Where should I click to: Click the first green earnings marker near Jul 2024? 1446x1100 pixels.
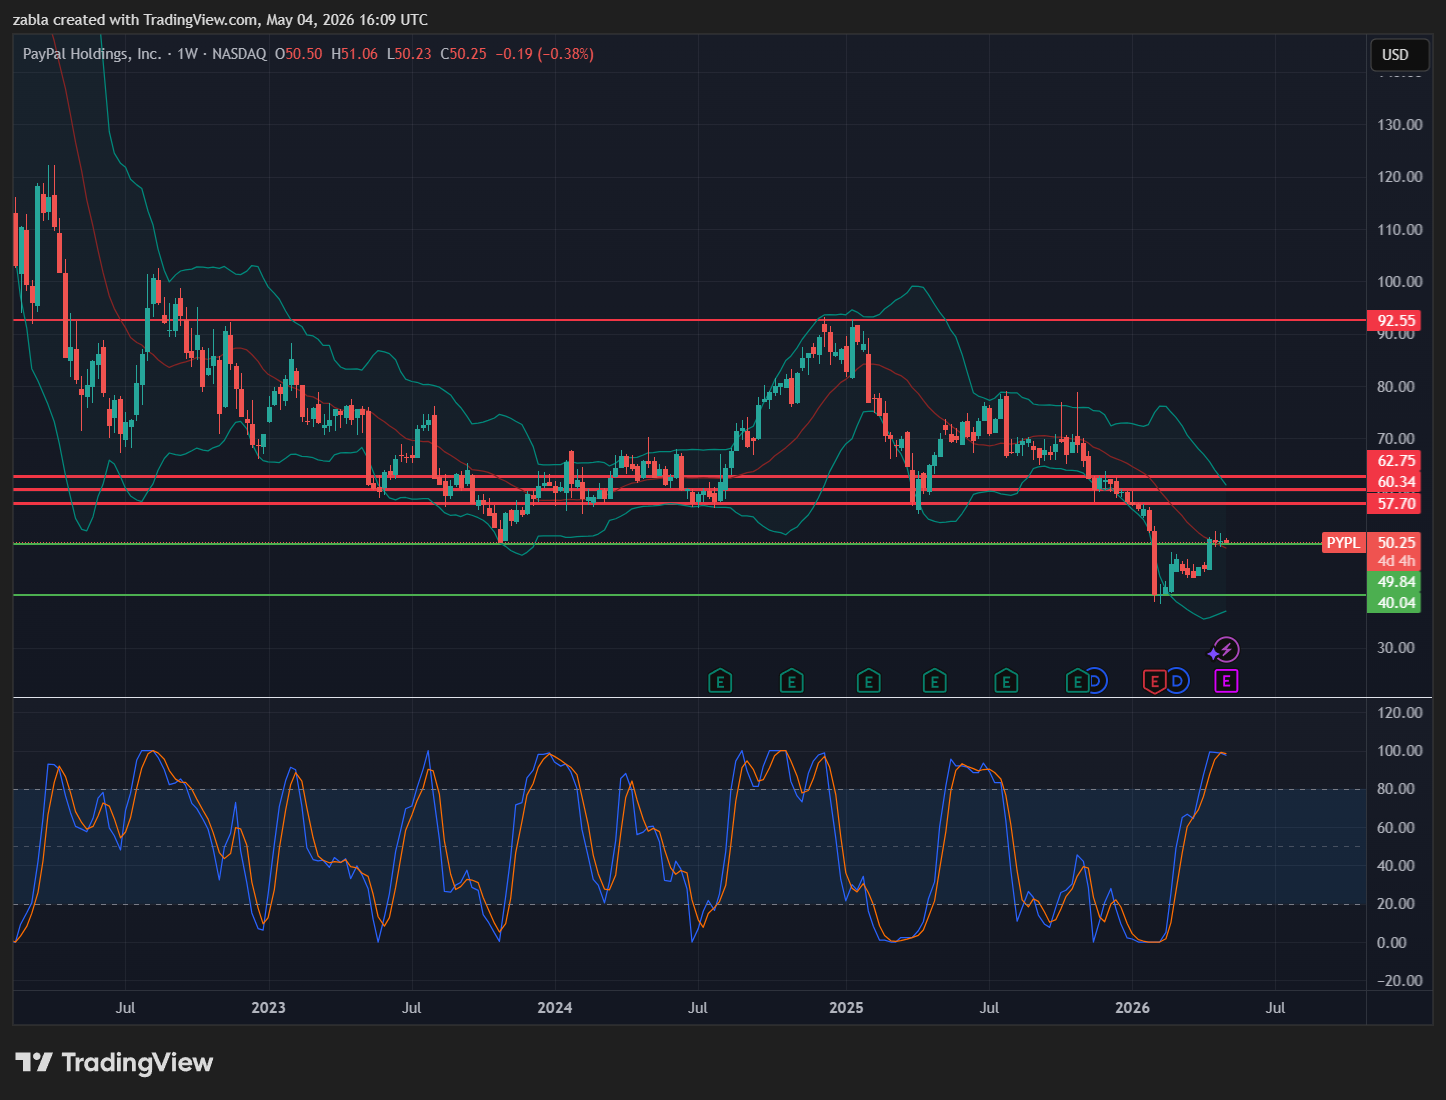coord(720,682)
